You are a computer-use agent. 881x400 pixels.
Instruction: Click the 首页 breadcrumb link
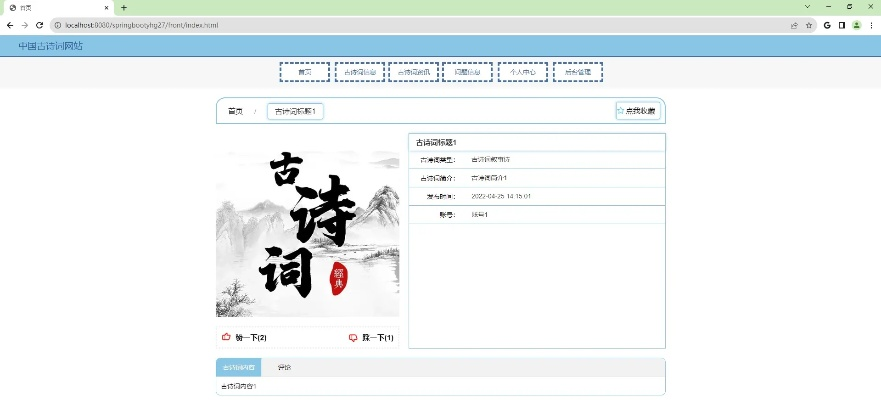[235, 111]
